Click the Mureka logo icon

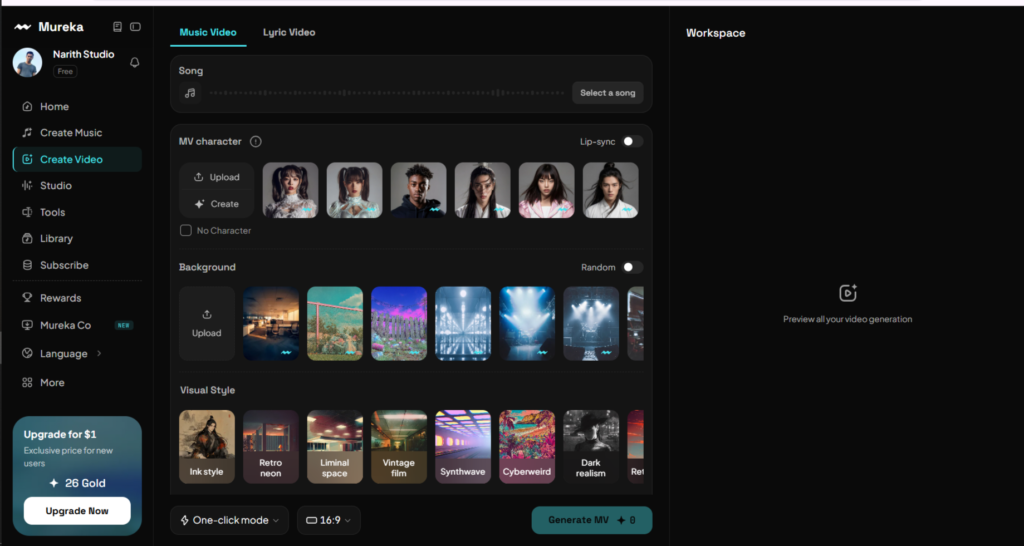[22, 27]
